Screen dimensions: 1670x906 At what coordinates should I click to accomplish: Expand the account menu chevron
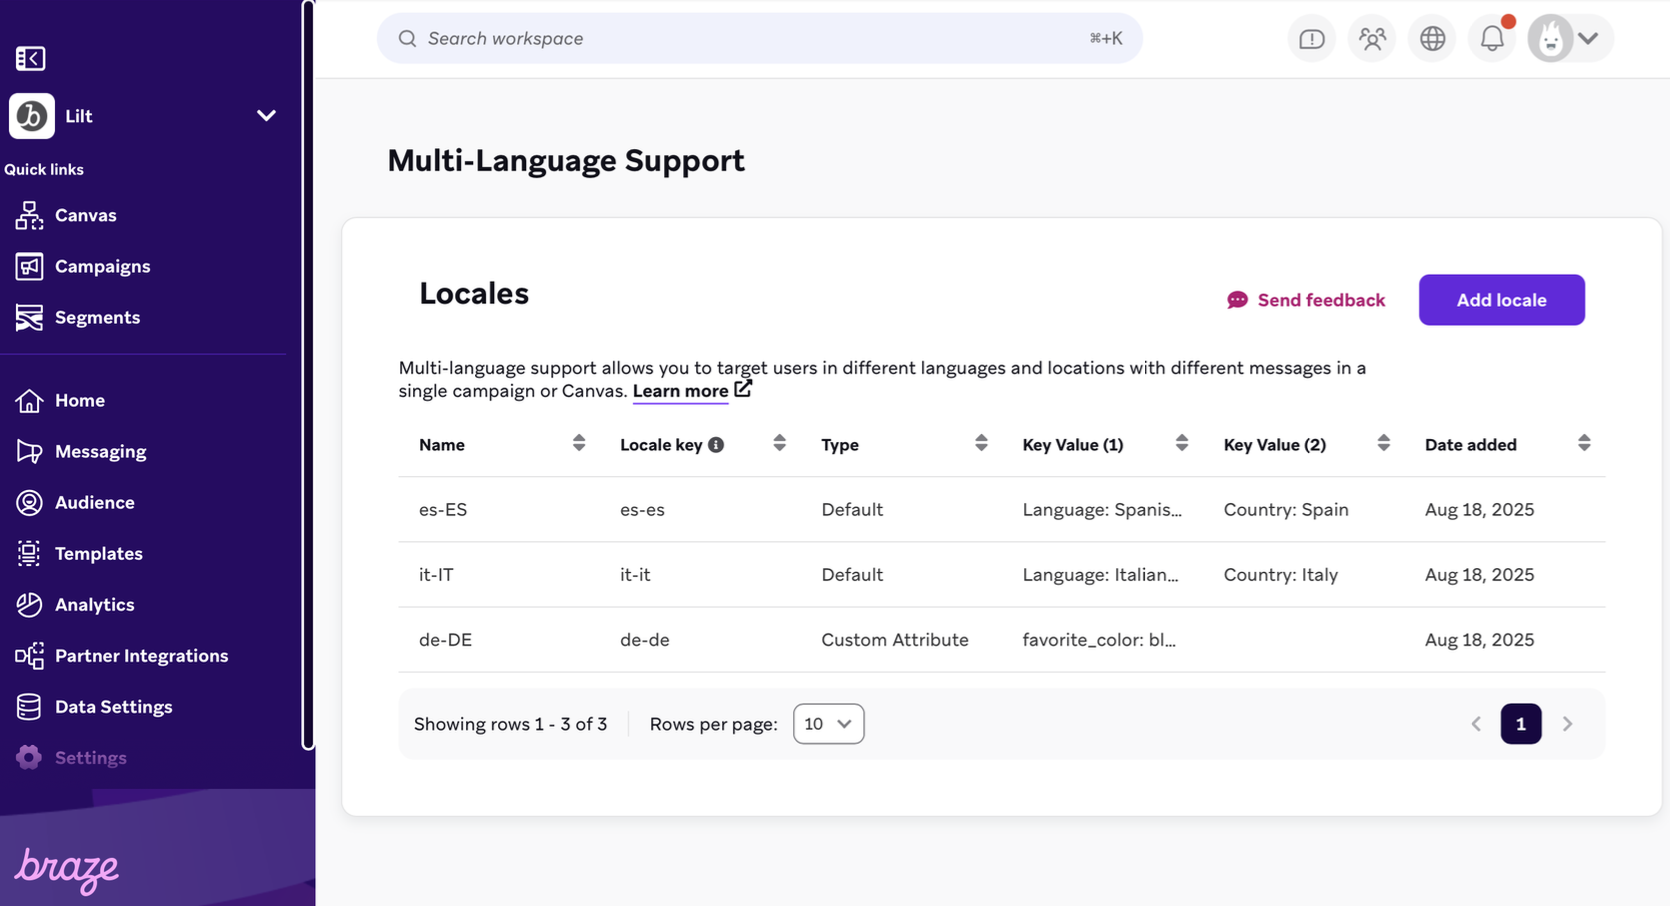pyautogui.click(x=1587, y=38)
